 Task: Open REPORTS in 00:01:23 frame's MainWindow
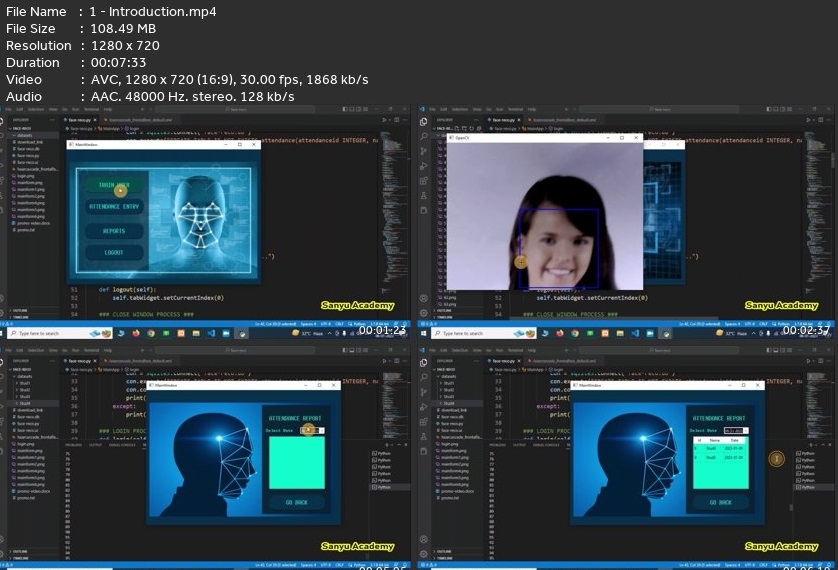point(114,231)
